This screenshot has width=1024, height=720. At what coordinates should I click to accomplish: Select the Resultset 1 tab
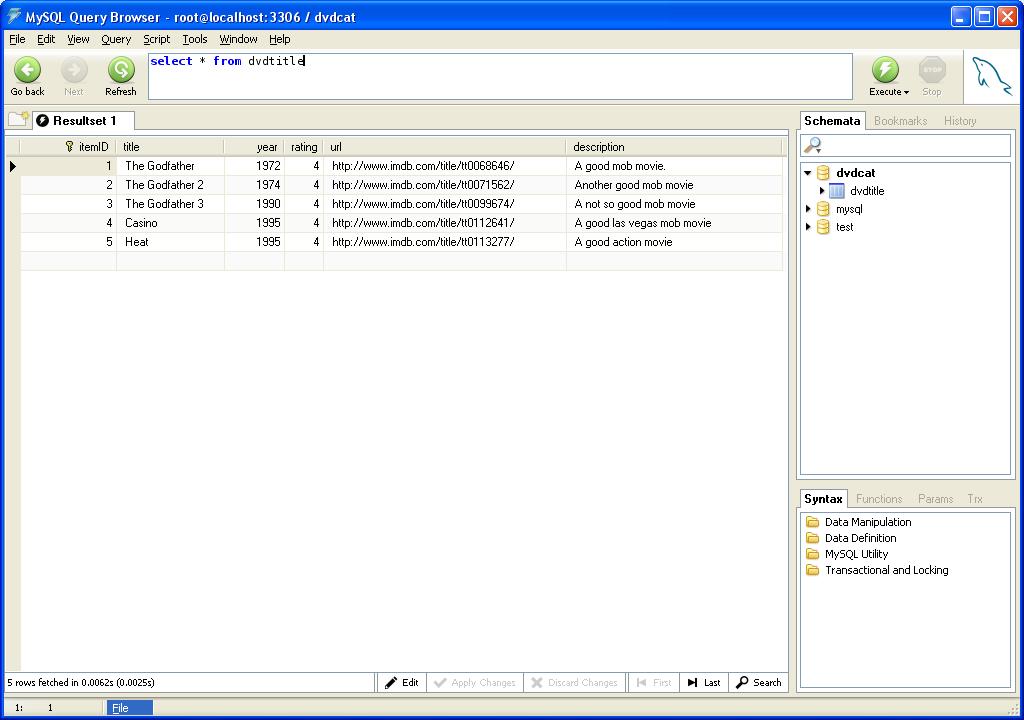pyautogui.click(x=84, y=121)
